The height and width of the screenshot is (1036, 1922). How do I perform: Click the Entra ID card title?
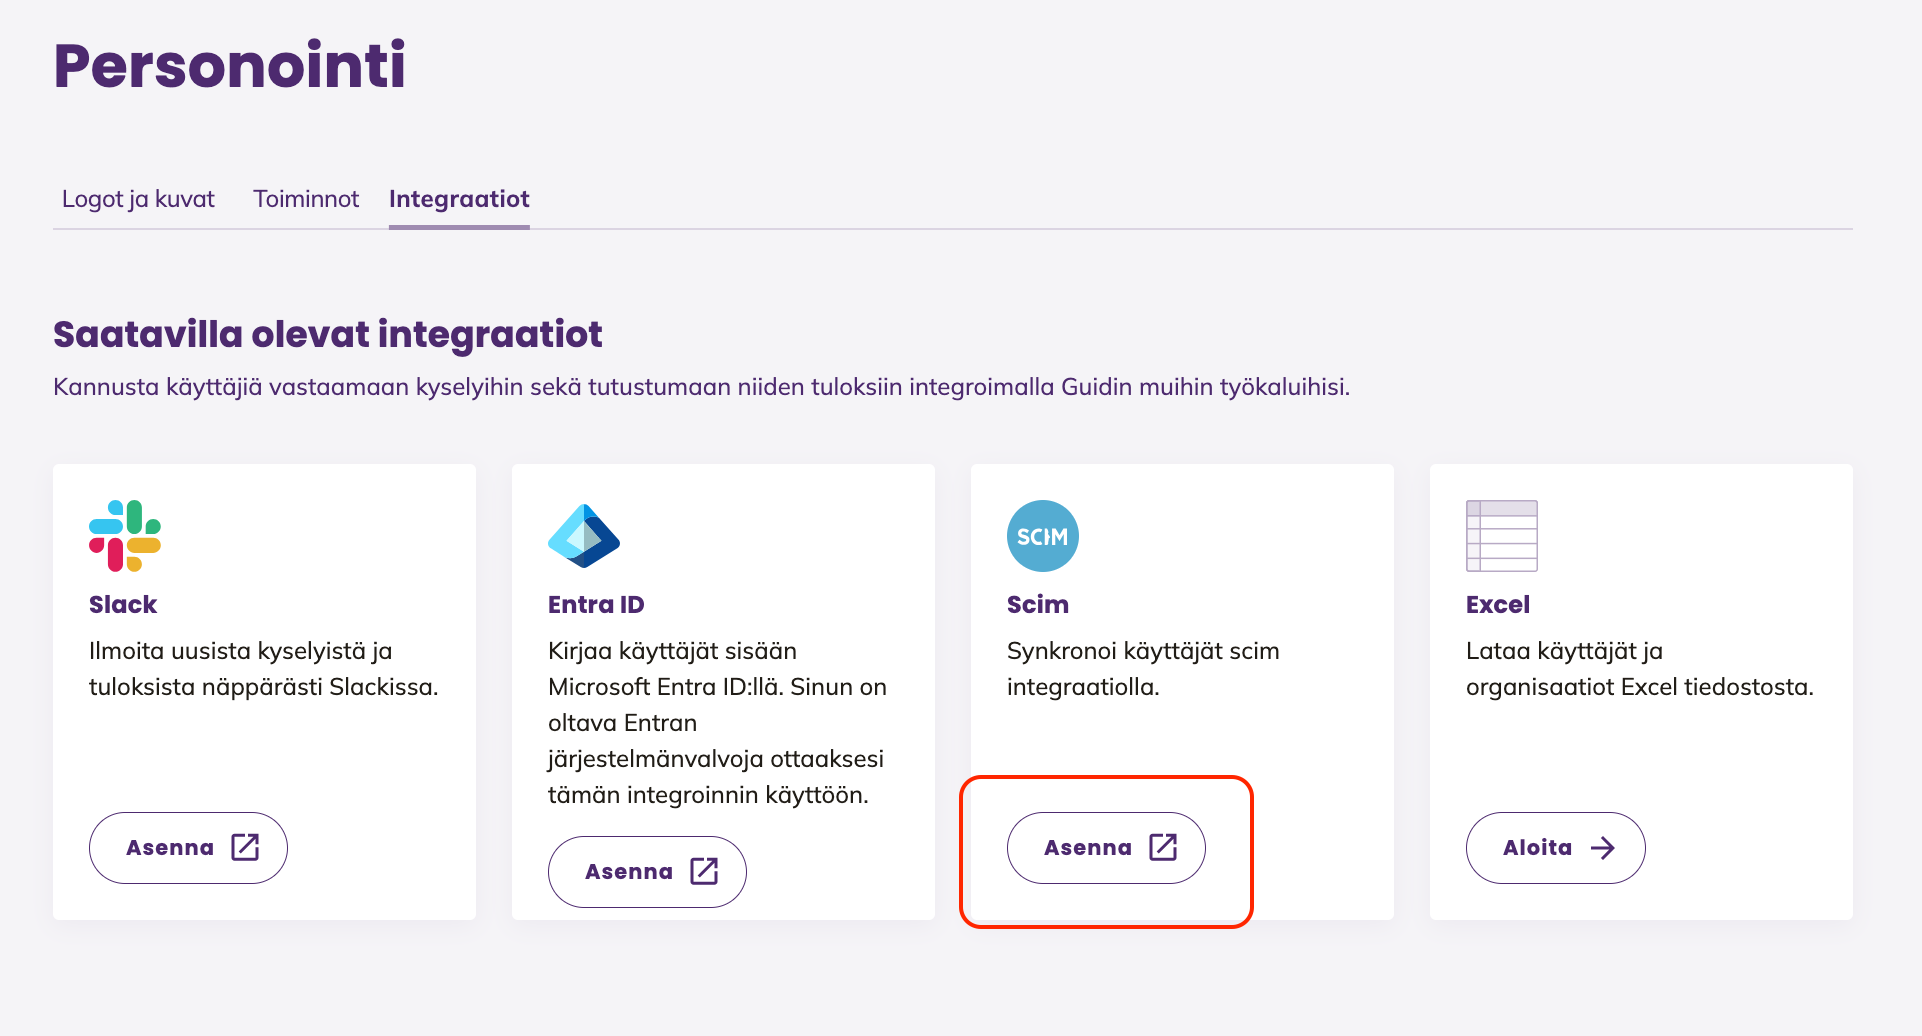click(x=596, y=604)
